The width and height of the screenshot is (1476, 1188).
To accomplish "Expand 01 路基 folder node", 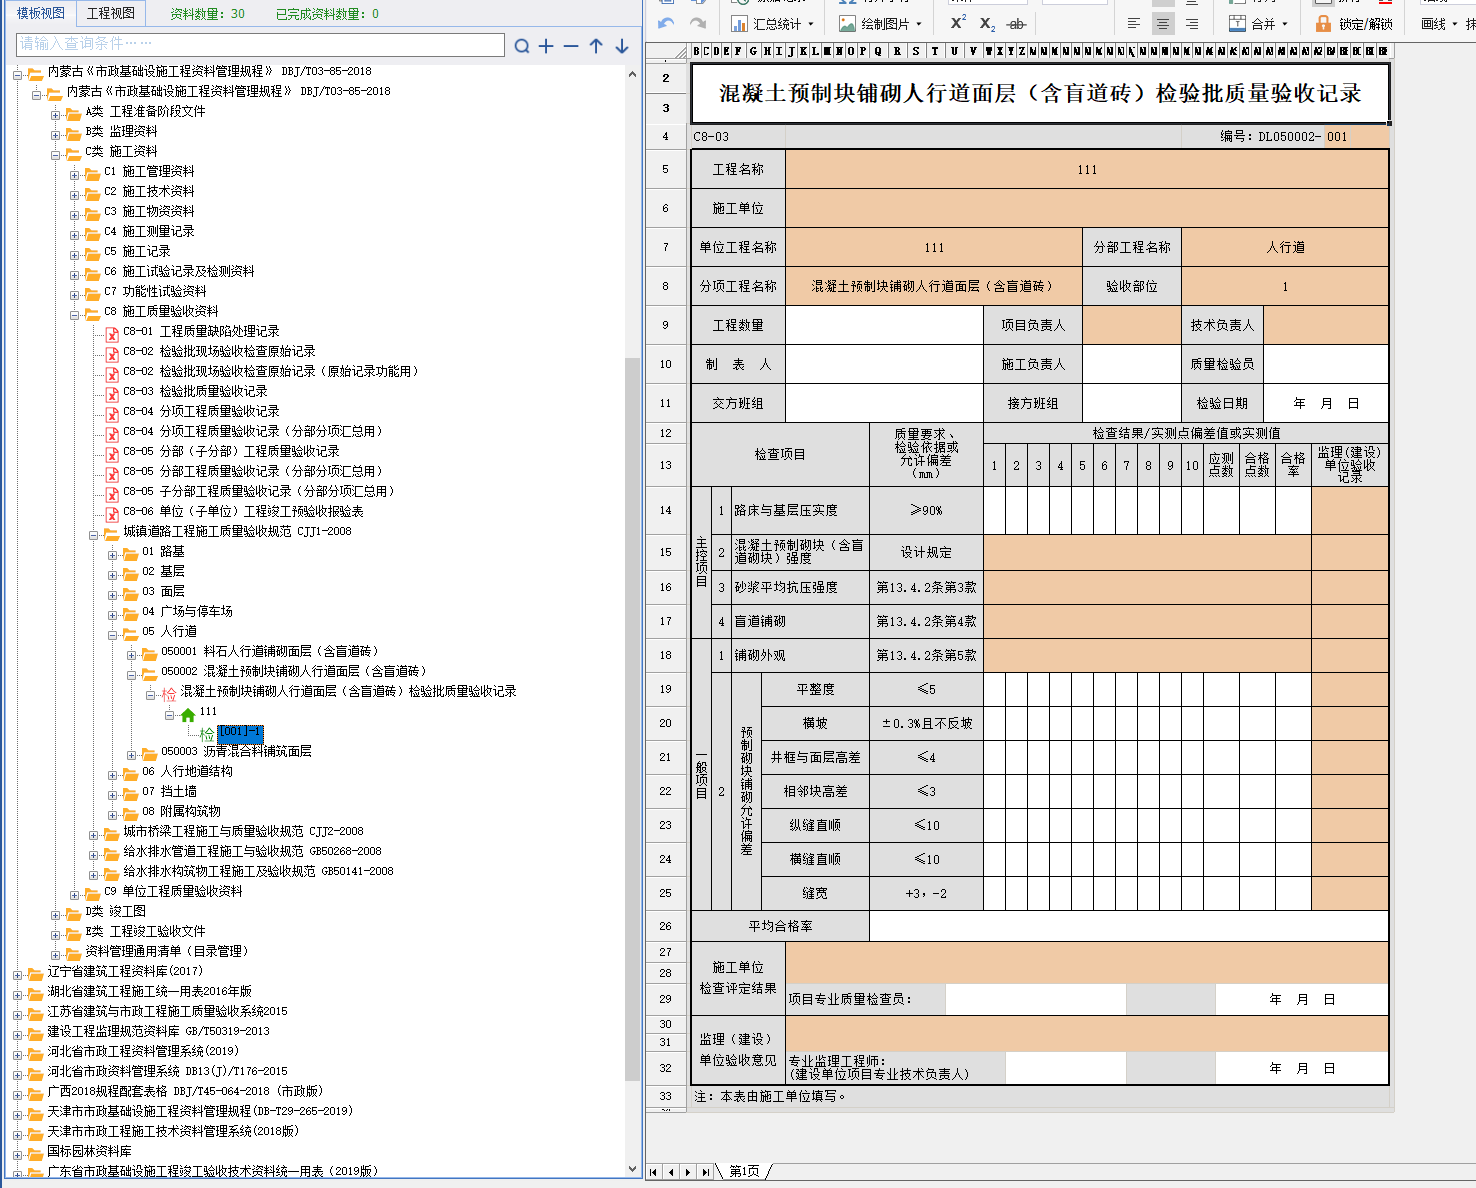I will (113, 554).
